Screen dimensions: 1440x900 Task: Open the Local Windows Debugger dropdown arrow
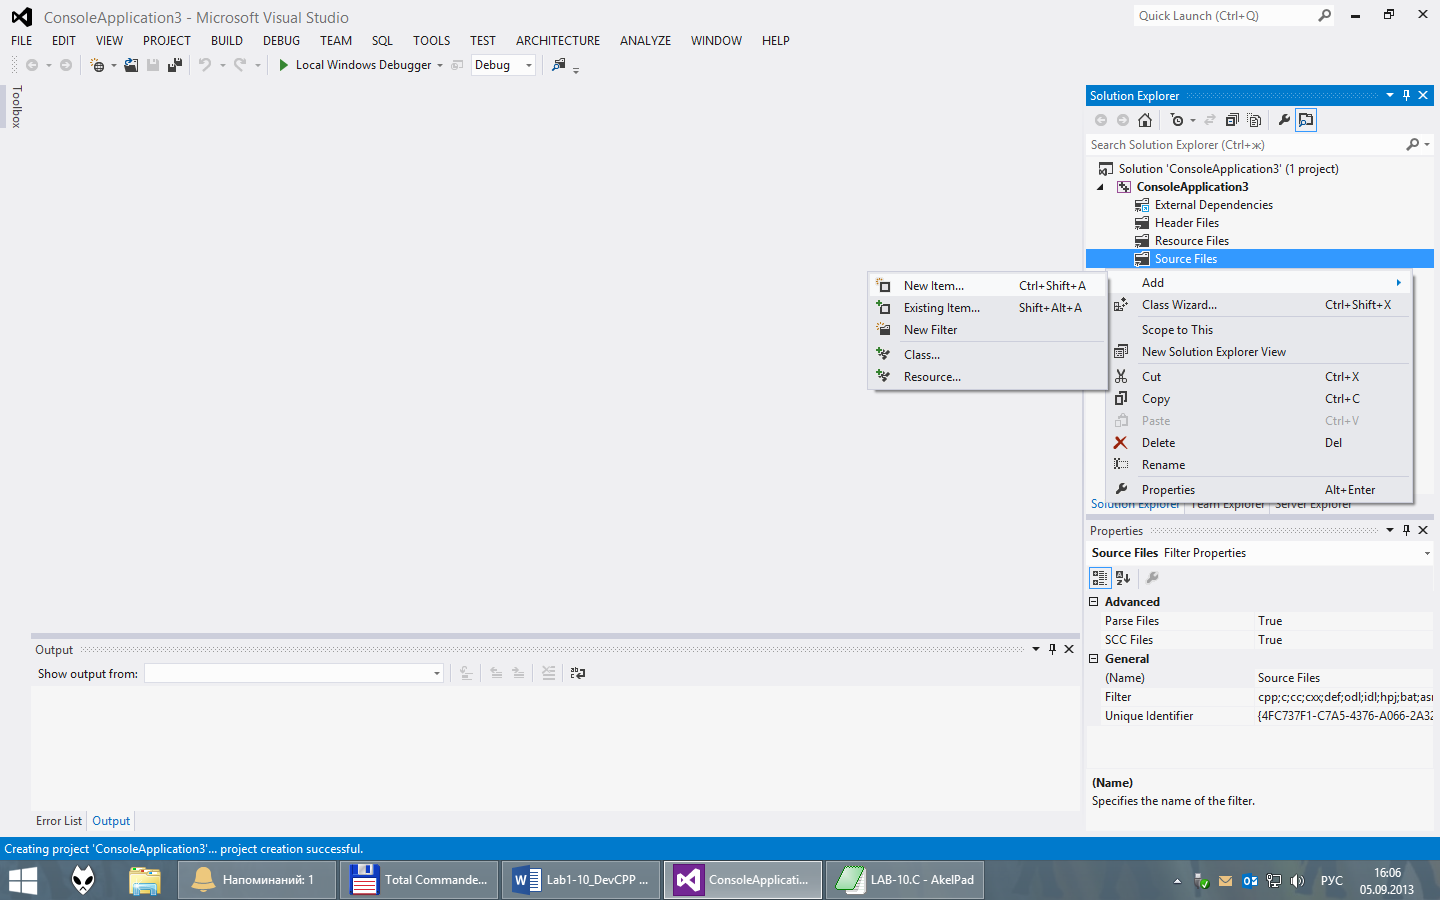point(440,66)
